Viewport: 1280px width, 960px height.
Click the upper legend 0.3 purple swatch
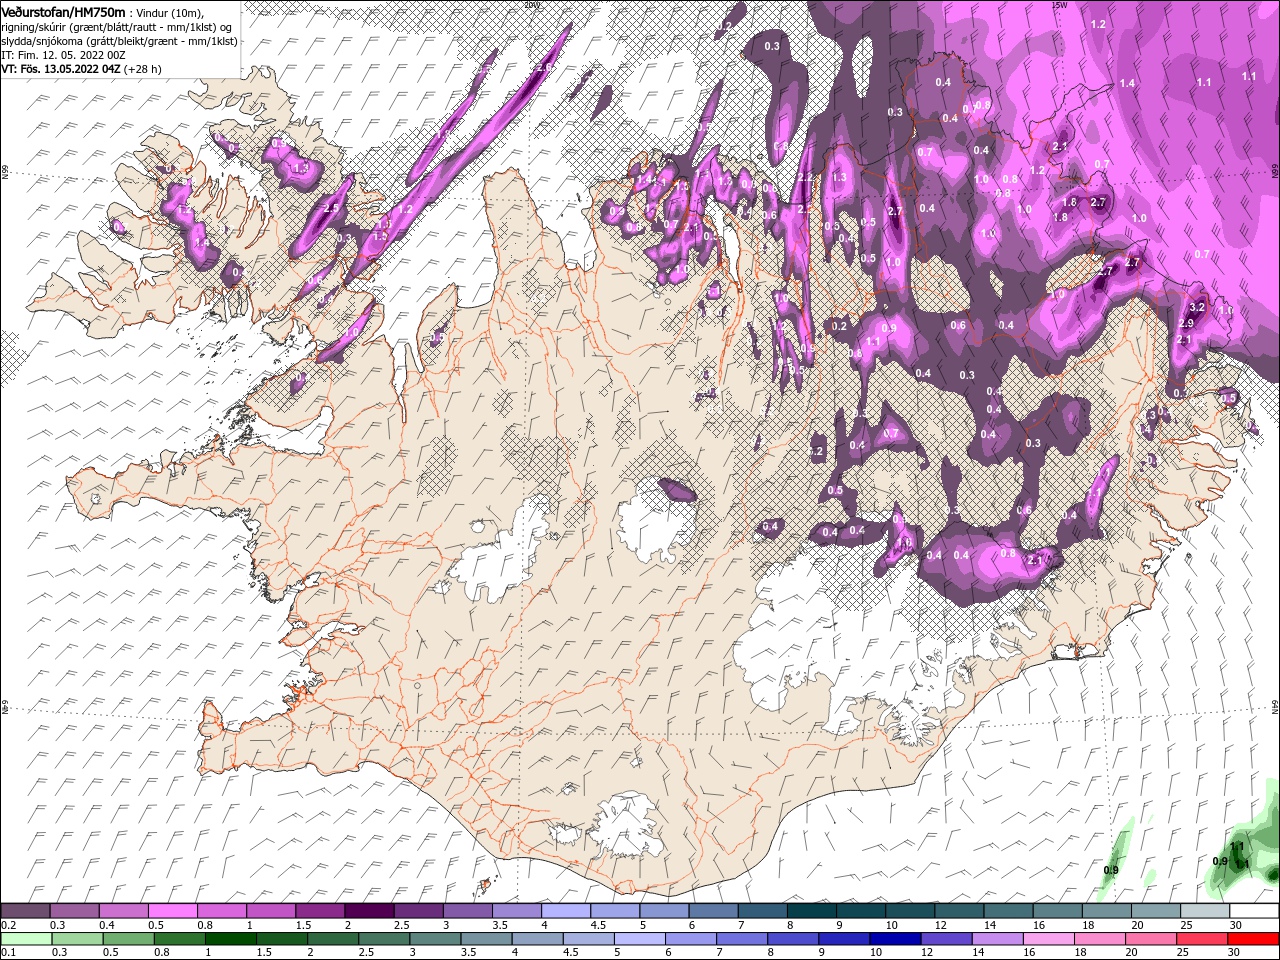click(x=74, y=911)
